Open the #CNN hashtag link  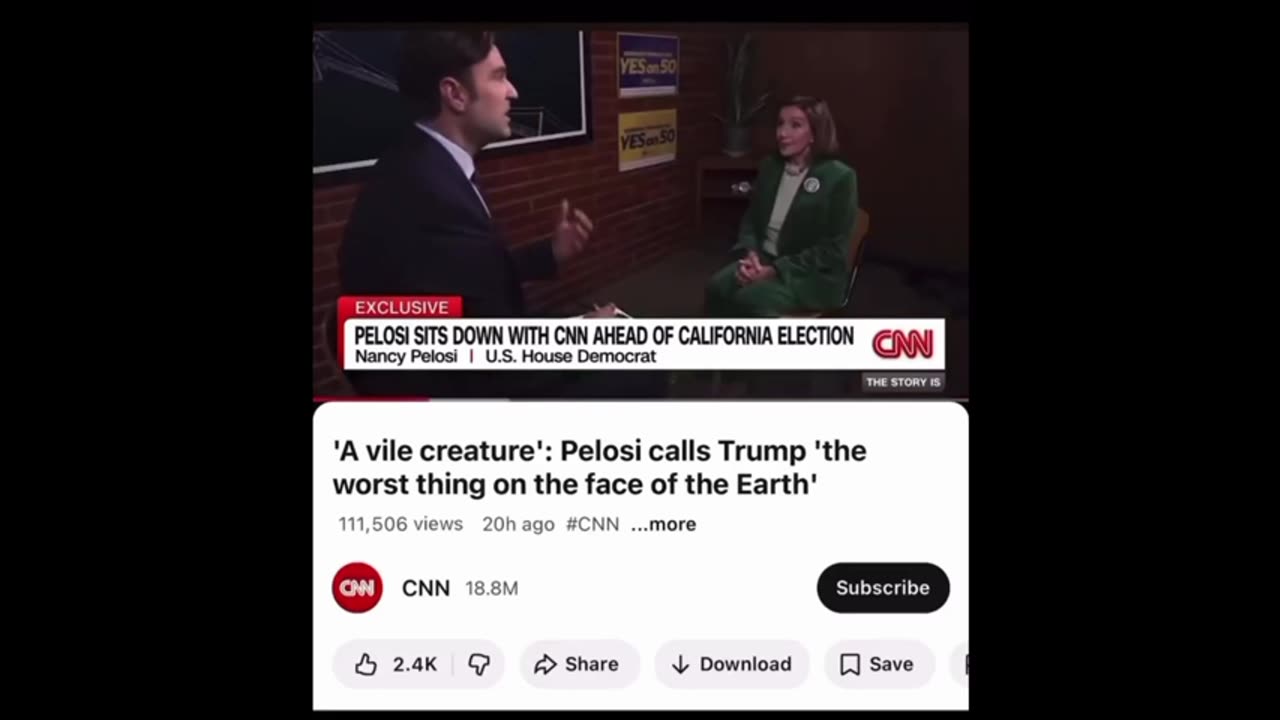pos(592,524)
